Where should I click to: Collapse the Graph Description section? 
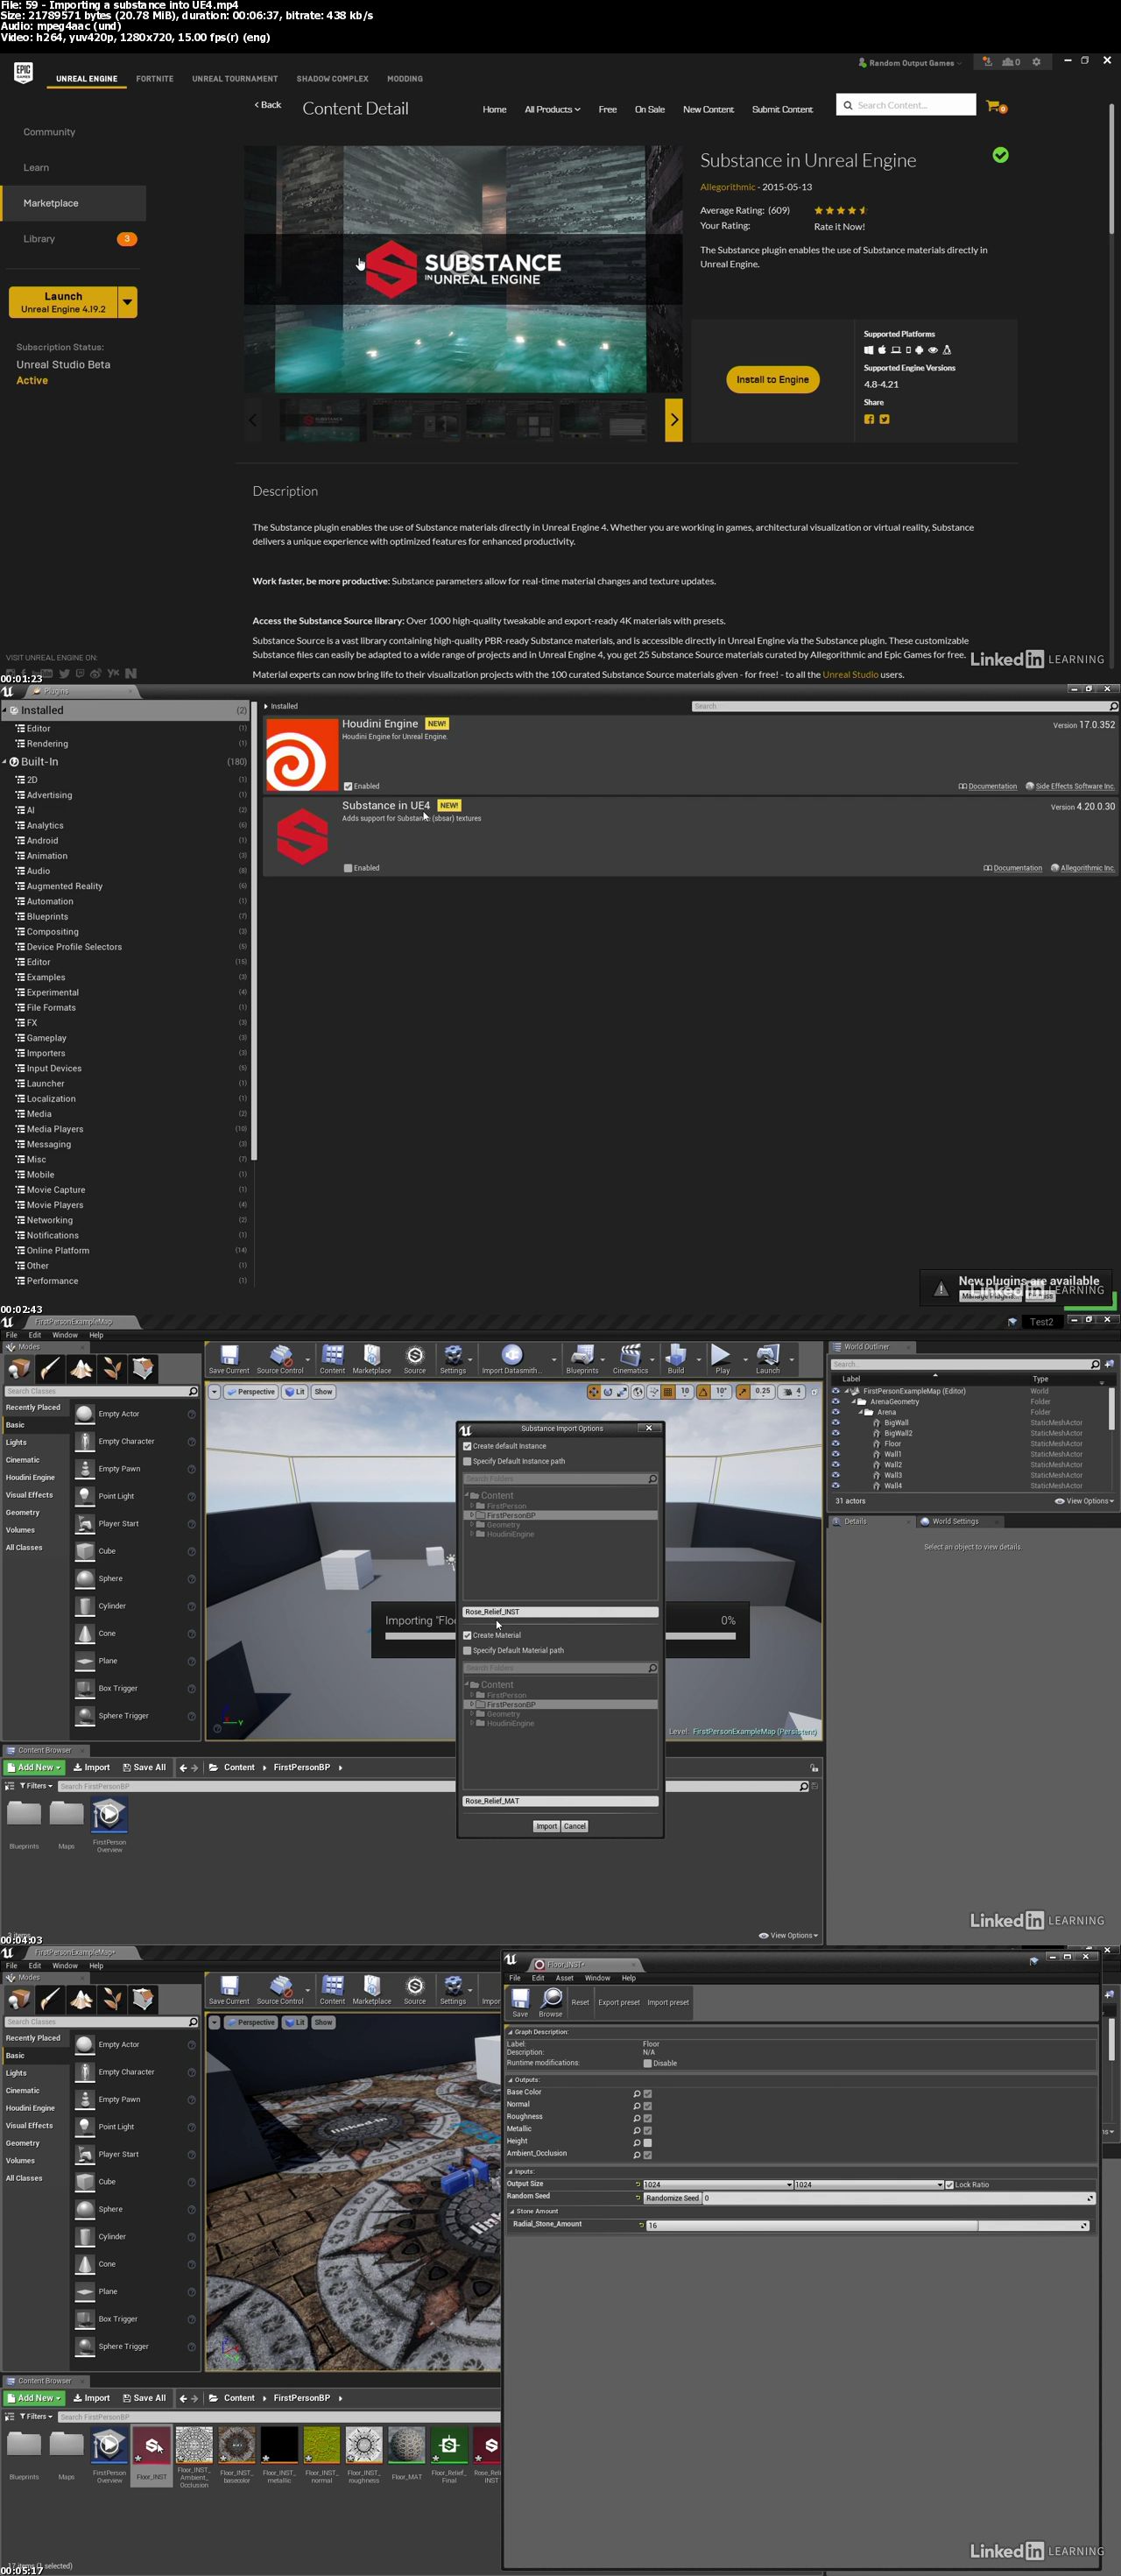point(510,2032)
